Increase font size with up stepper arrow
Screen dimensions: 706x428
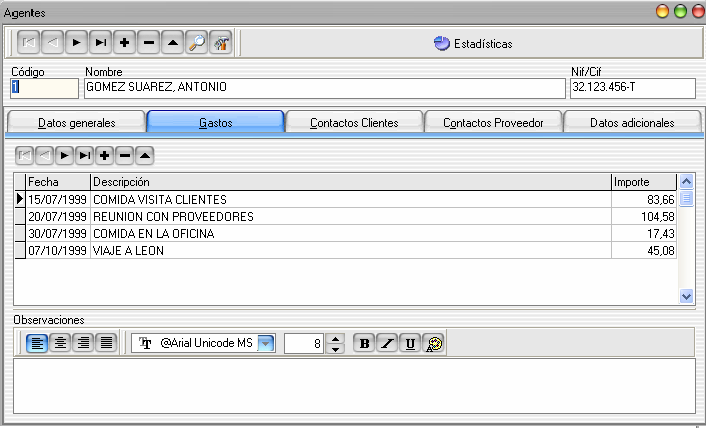pyautogui.click(x=336, y=338)
